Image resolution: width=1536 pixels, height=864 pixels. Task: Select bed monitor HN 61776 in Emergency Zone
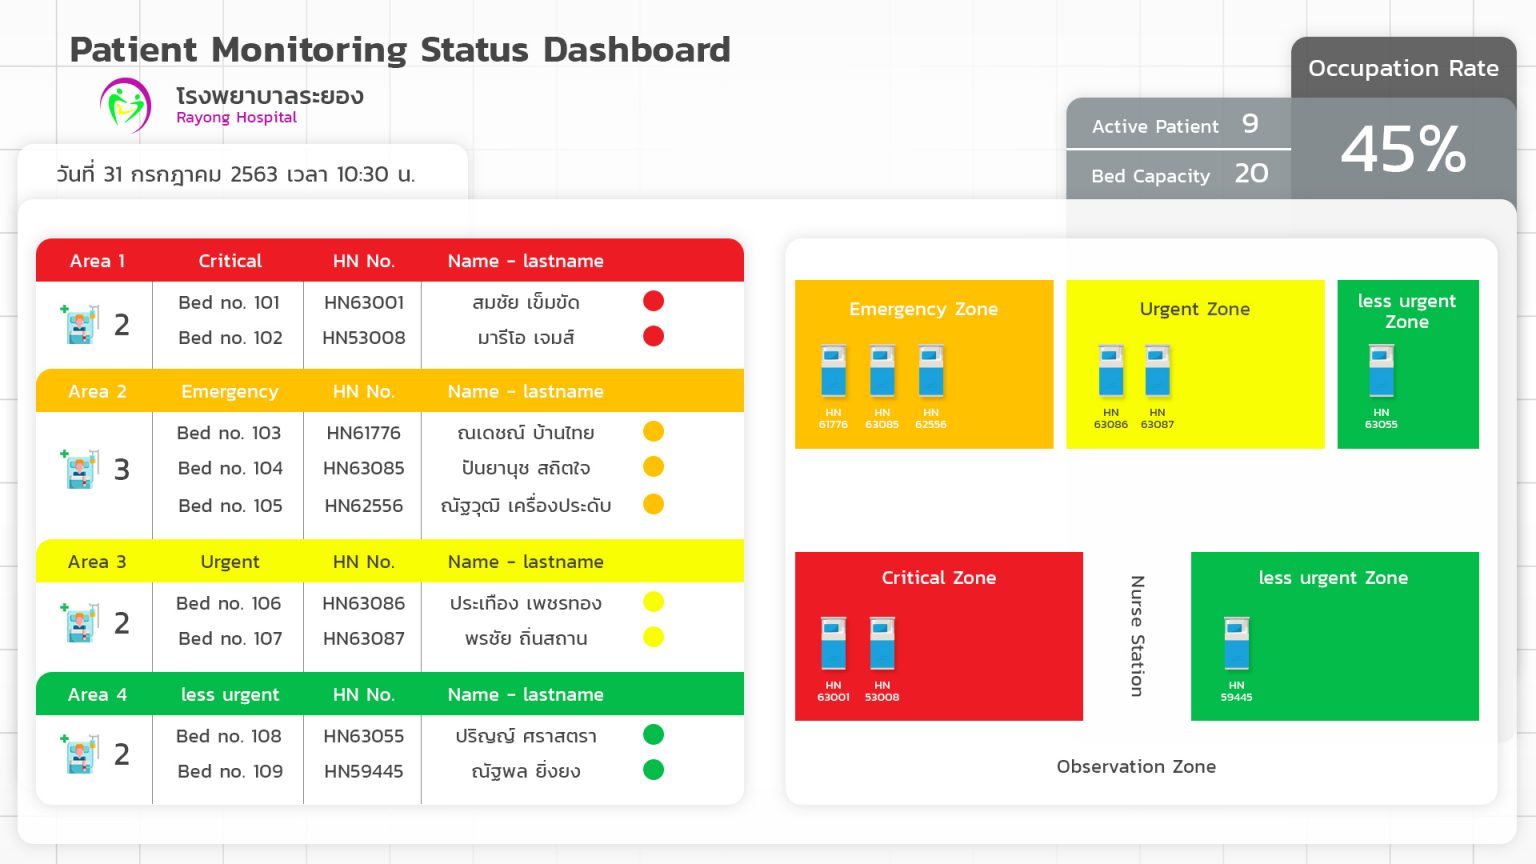point(833,372)
